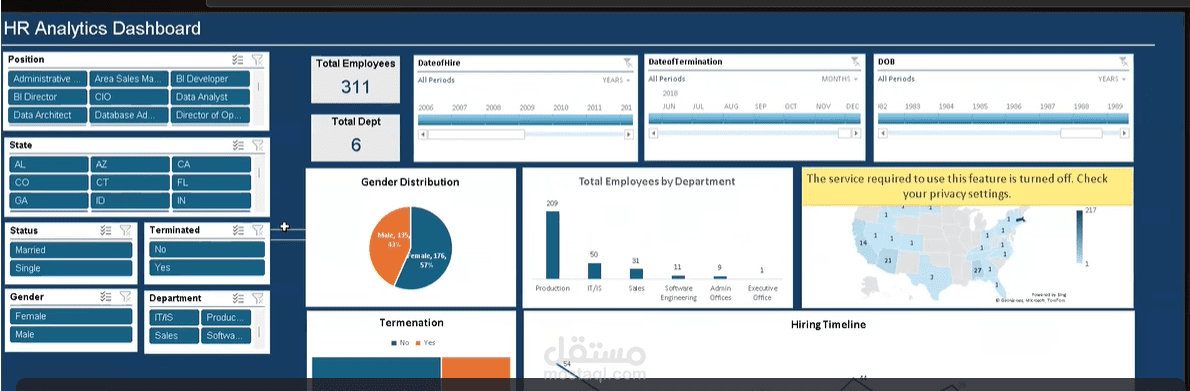Select the SEP segment in DateofTermination timeline
The image size is (1190, 391).
pyautogui.click(x=760, y=119)
